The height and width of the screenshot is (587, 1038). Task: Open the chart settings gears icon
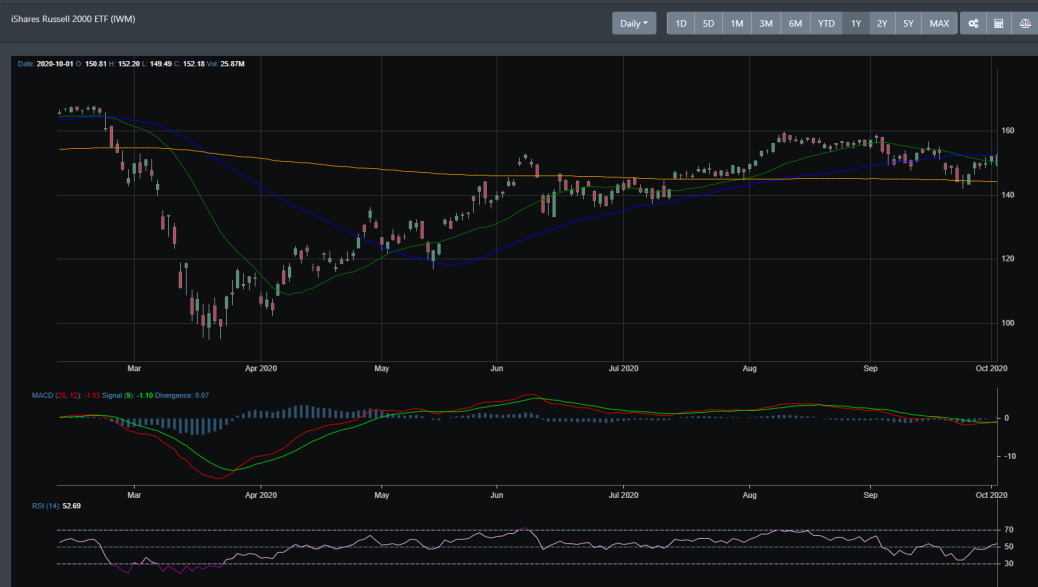[x=973, y=23]
